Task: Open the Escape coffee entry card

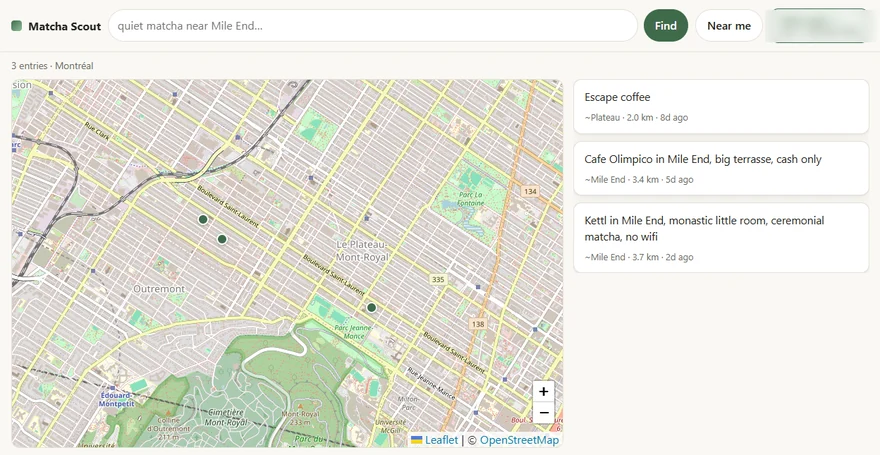Action: 721,107
